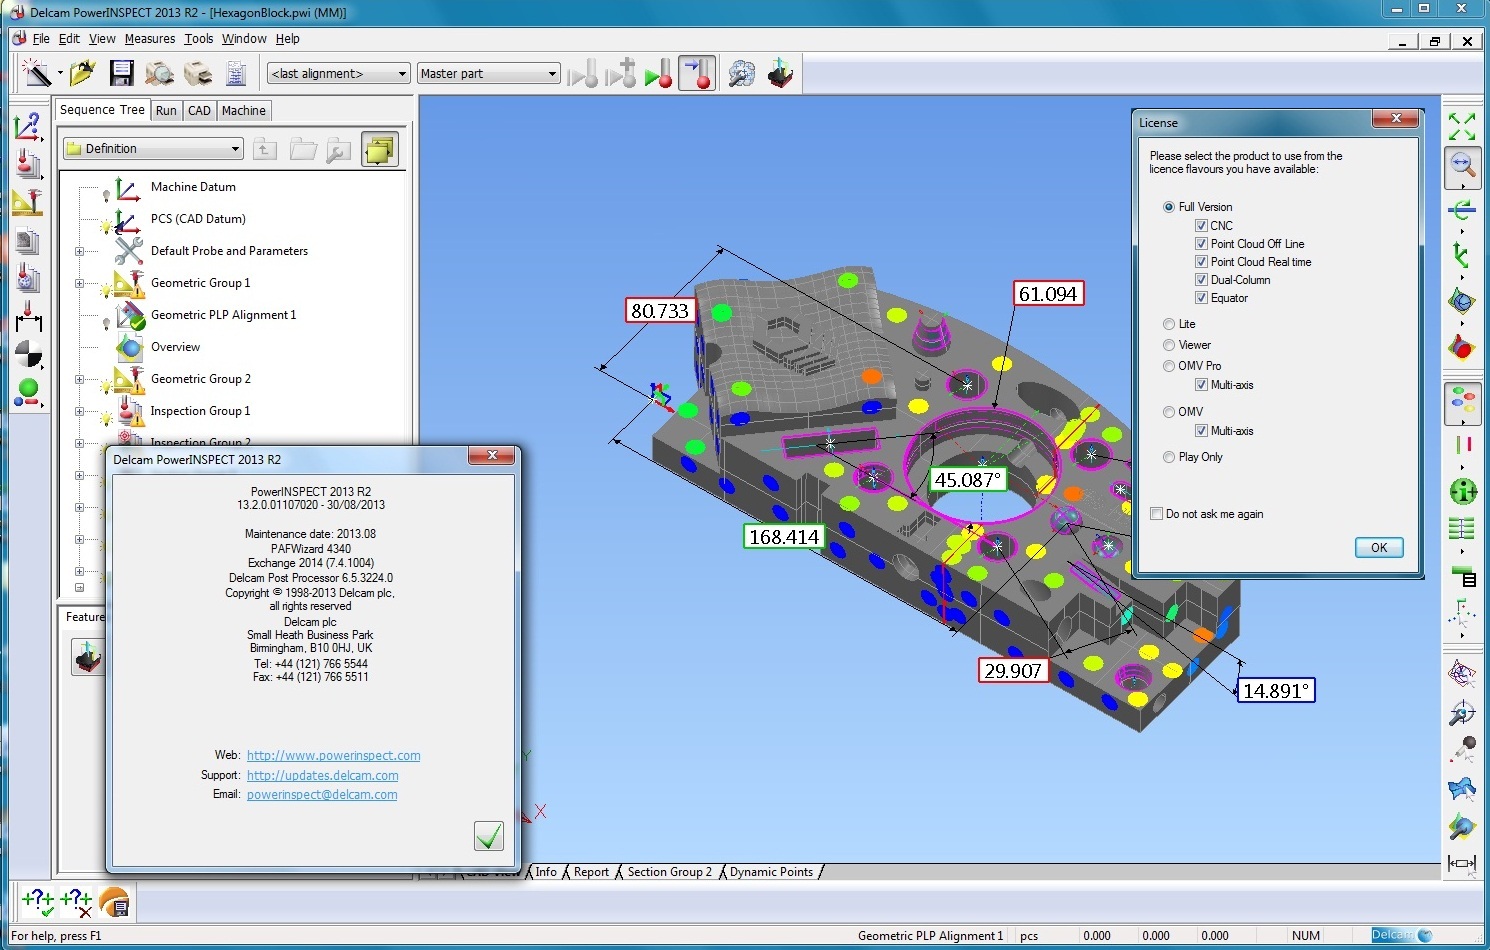Image resolution: width=1490 pixels, height=950 pixels.
Task: Click the green sphere simple features icon
Action: [x=28, y=392]
